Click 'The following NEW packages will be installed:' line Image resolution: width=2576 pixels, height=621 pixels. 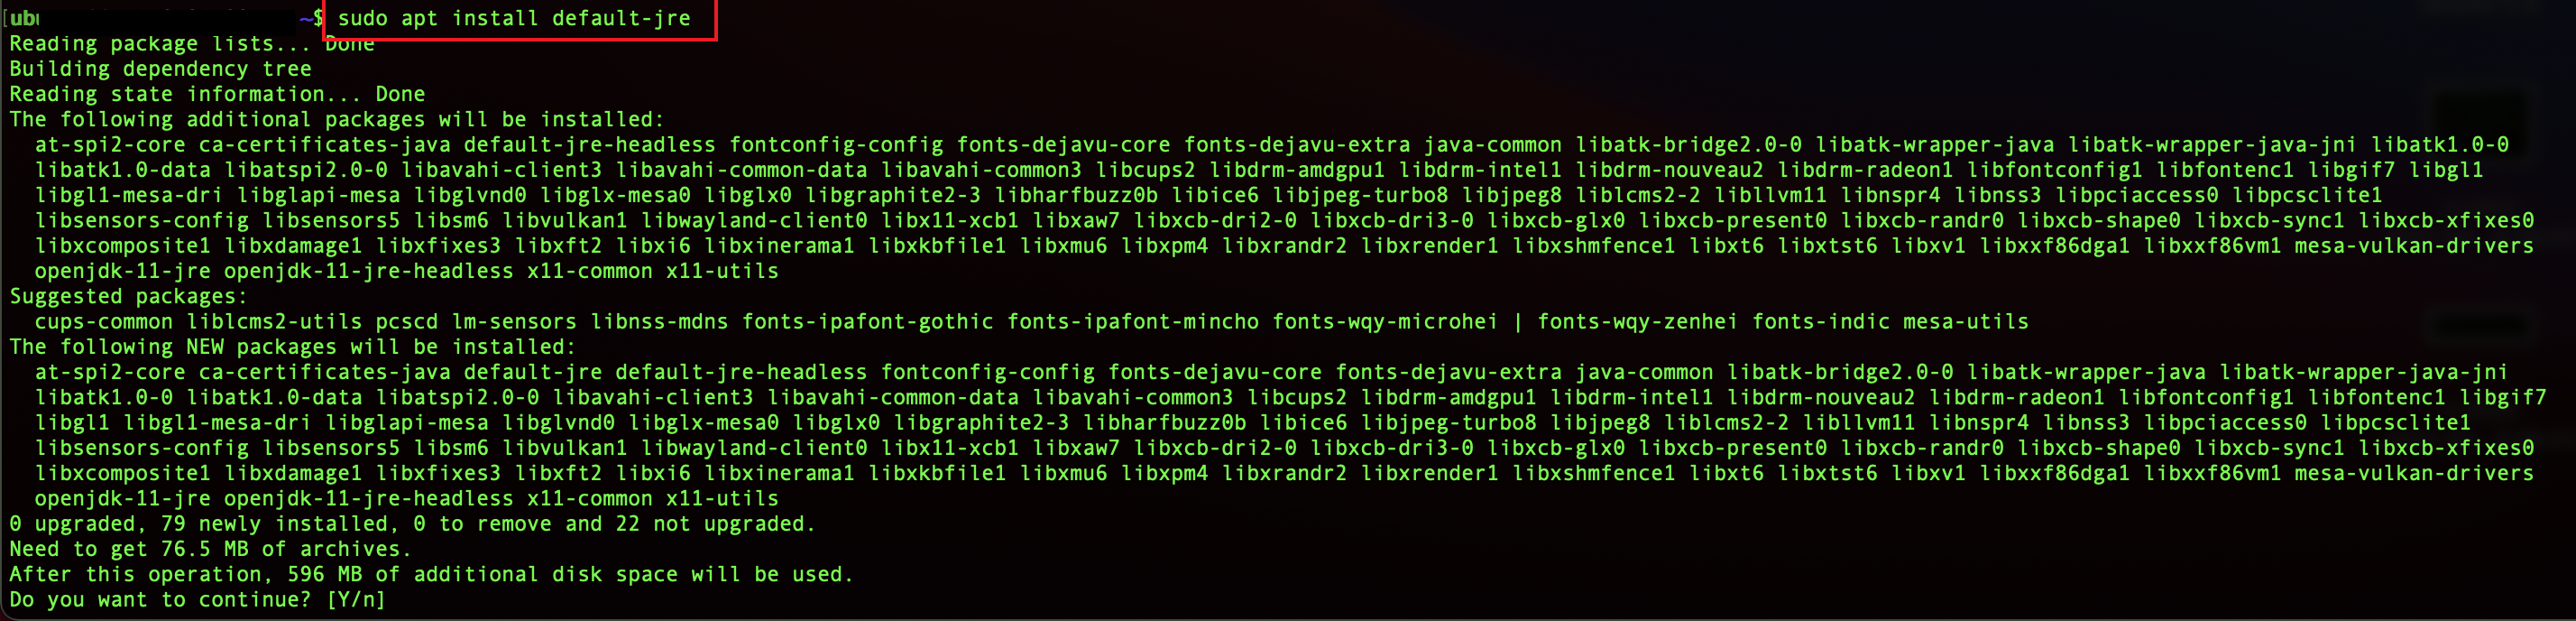coord(293,347)
